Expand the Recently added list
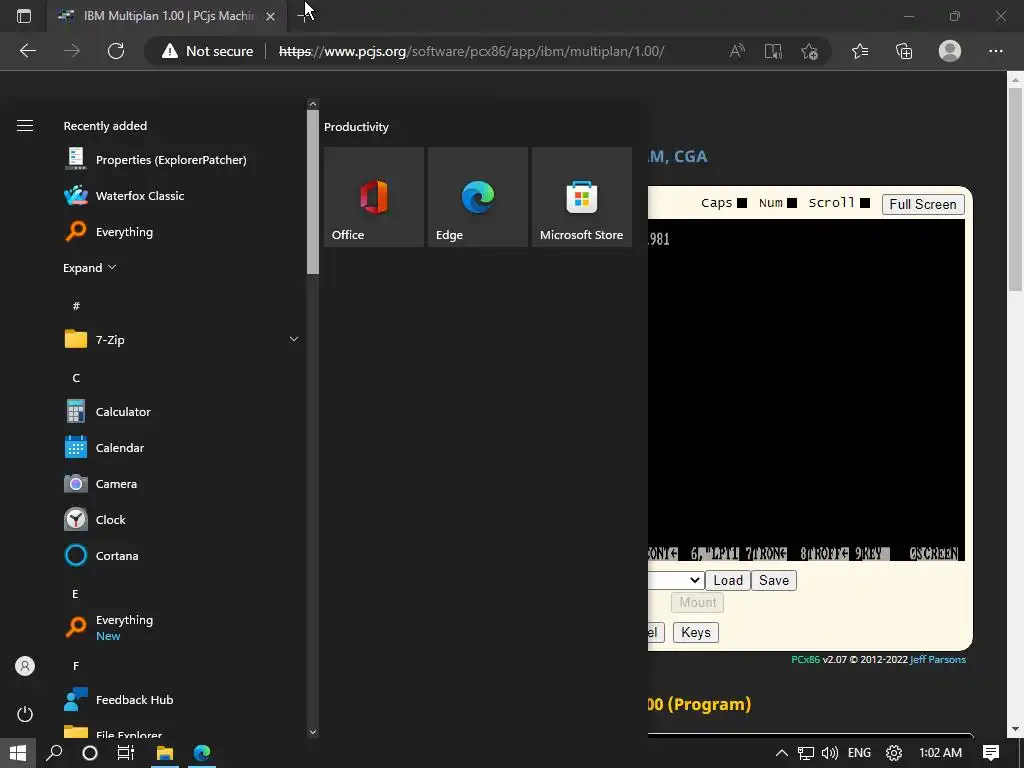 [89, 268]
